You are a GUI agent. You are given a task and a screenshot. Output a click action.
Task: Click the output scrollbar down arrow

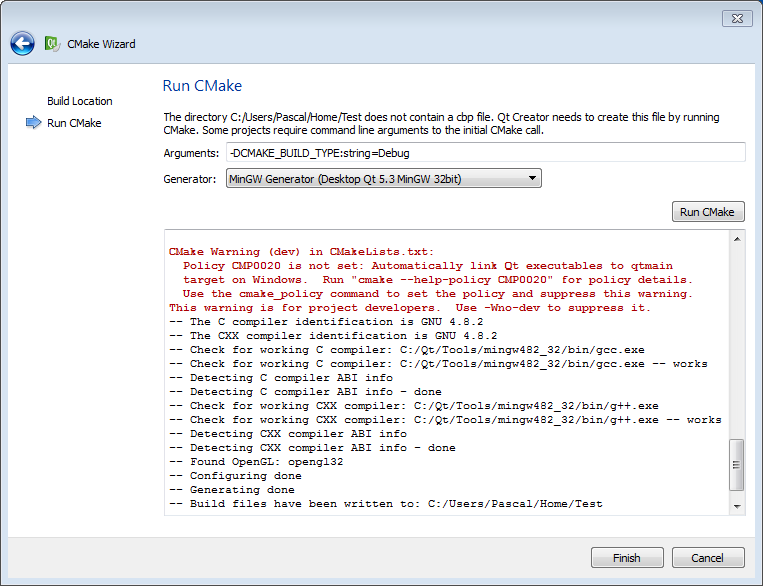point(737,507)
